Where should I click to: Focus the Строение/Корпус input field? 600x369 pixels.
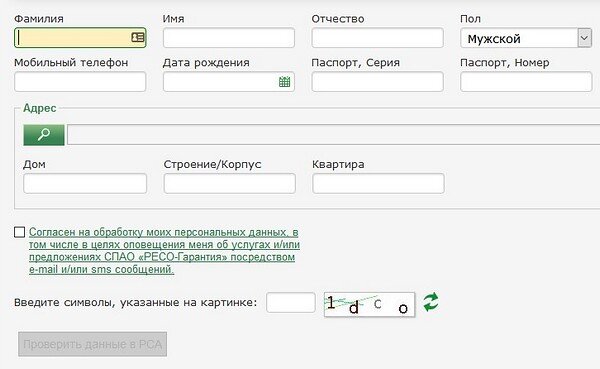[x=230, y=183]
